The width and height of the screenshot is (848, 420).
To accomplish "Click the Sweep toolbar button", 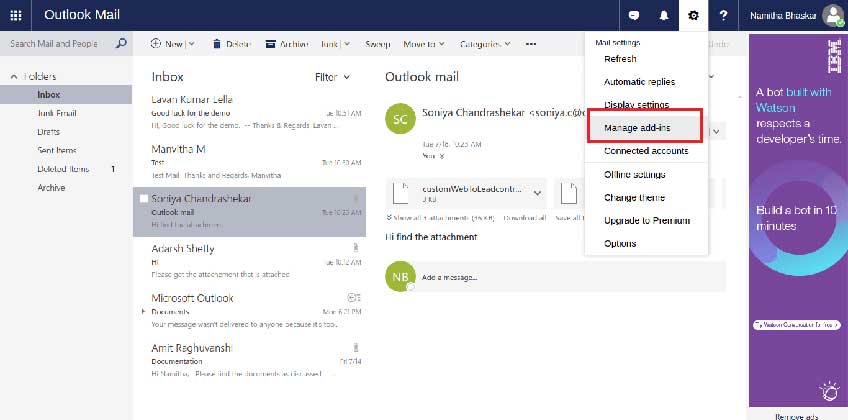I will tap(377, 44).
